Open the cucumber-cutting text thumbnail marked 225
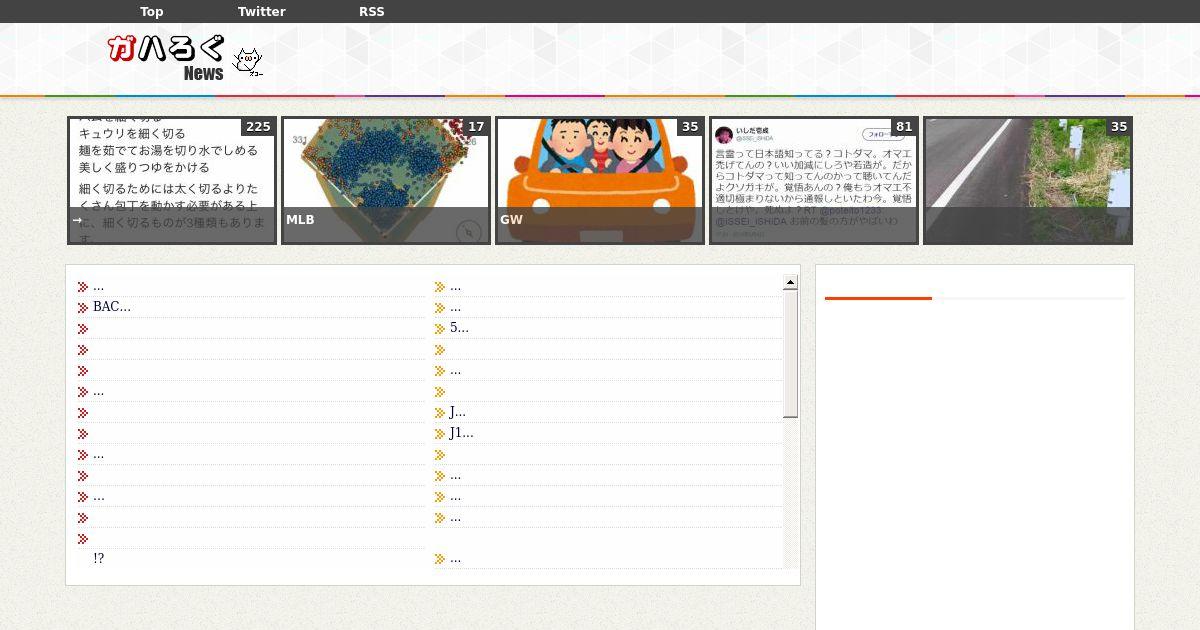This screenshot has height=630, width=1200. click(172, 181)
